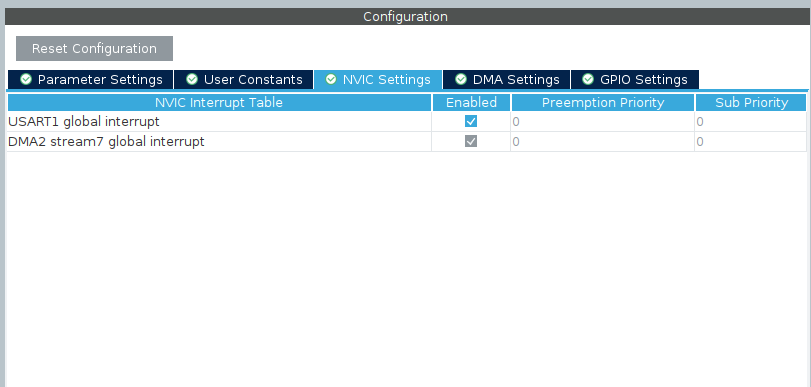Click the Sub Priority column header

click(752, 102)
